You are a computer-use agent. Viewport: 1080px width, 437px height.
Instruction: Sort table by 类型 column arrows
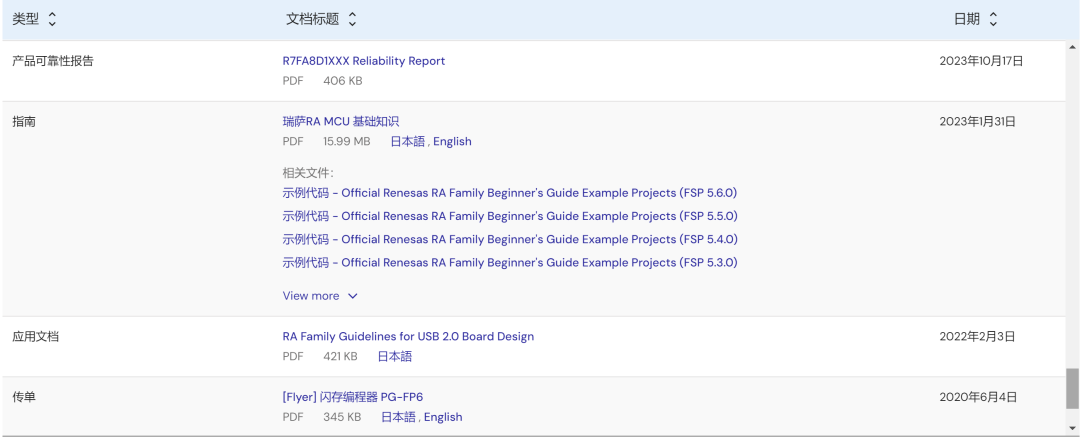(x=53, y=19)
